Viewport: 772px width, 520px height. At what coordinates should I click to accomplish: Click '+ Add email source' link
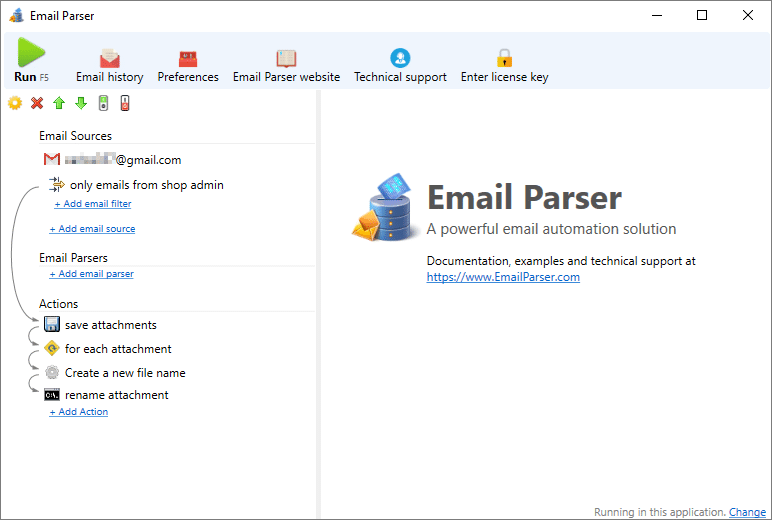point(92,228)
